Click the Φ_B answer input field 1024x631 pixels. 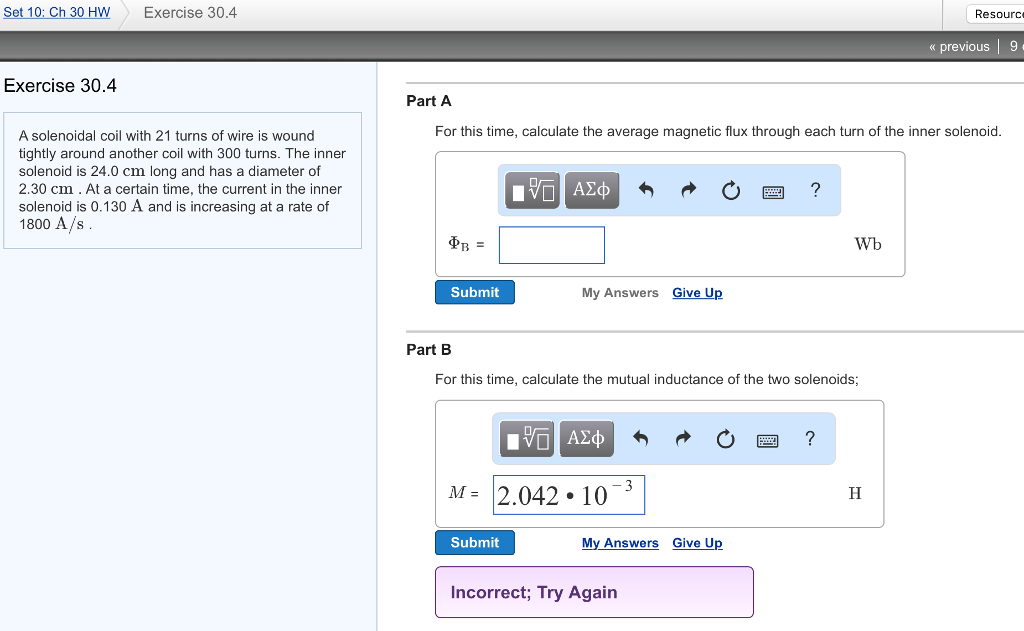551,245
